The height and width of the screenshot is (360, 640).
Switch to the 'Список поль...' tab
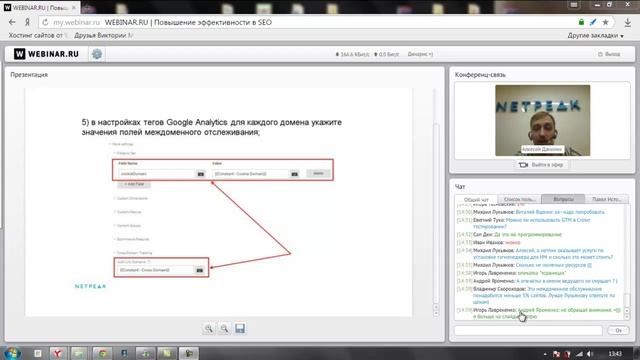click(520, 199)
